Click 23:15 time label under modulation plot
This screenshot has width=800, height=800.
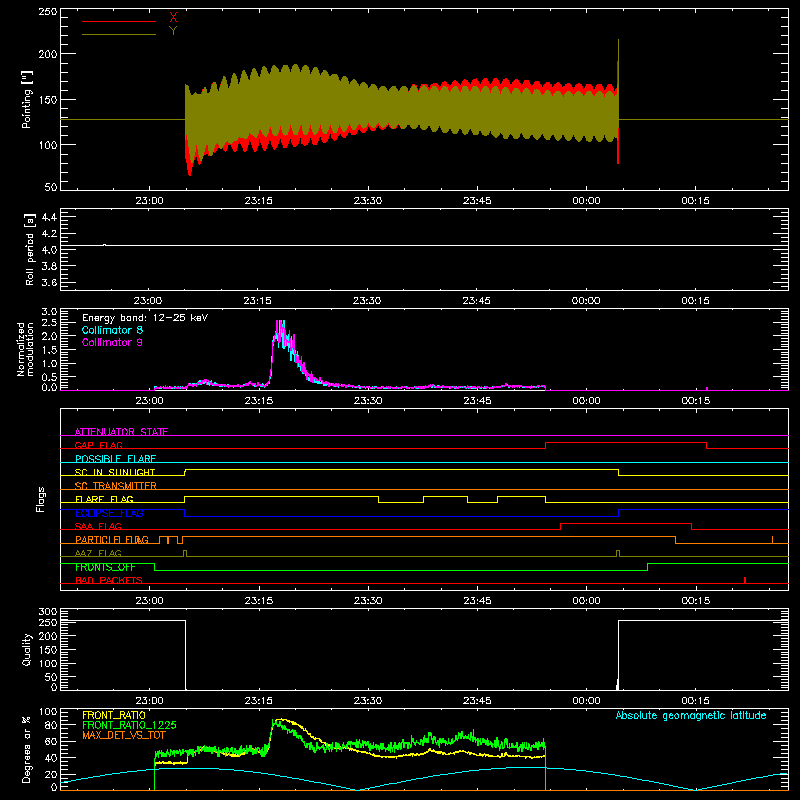pos(259,401)
